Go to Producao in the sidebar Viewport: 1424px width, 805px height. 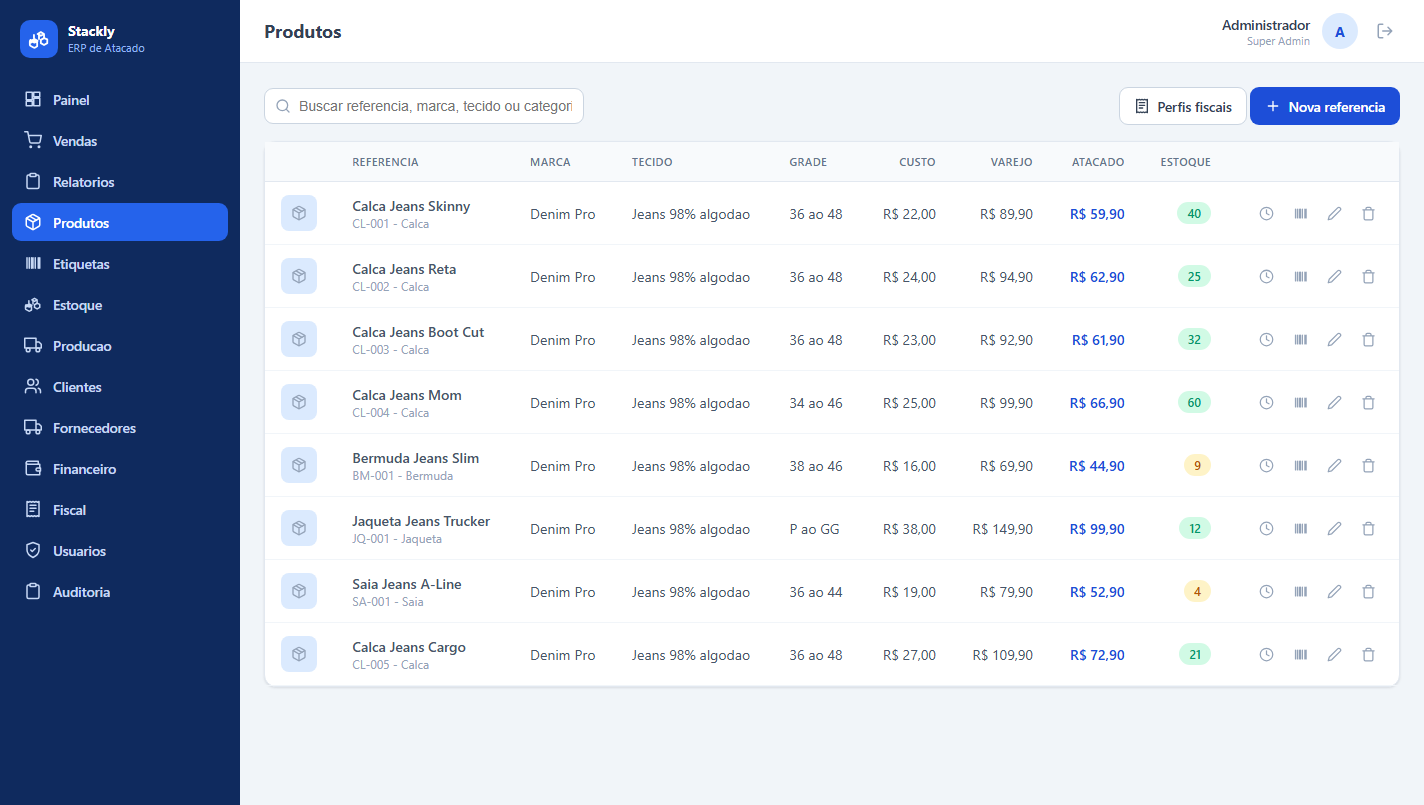(120, 346)
